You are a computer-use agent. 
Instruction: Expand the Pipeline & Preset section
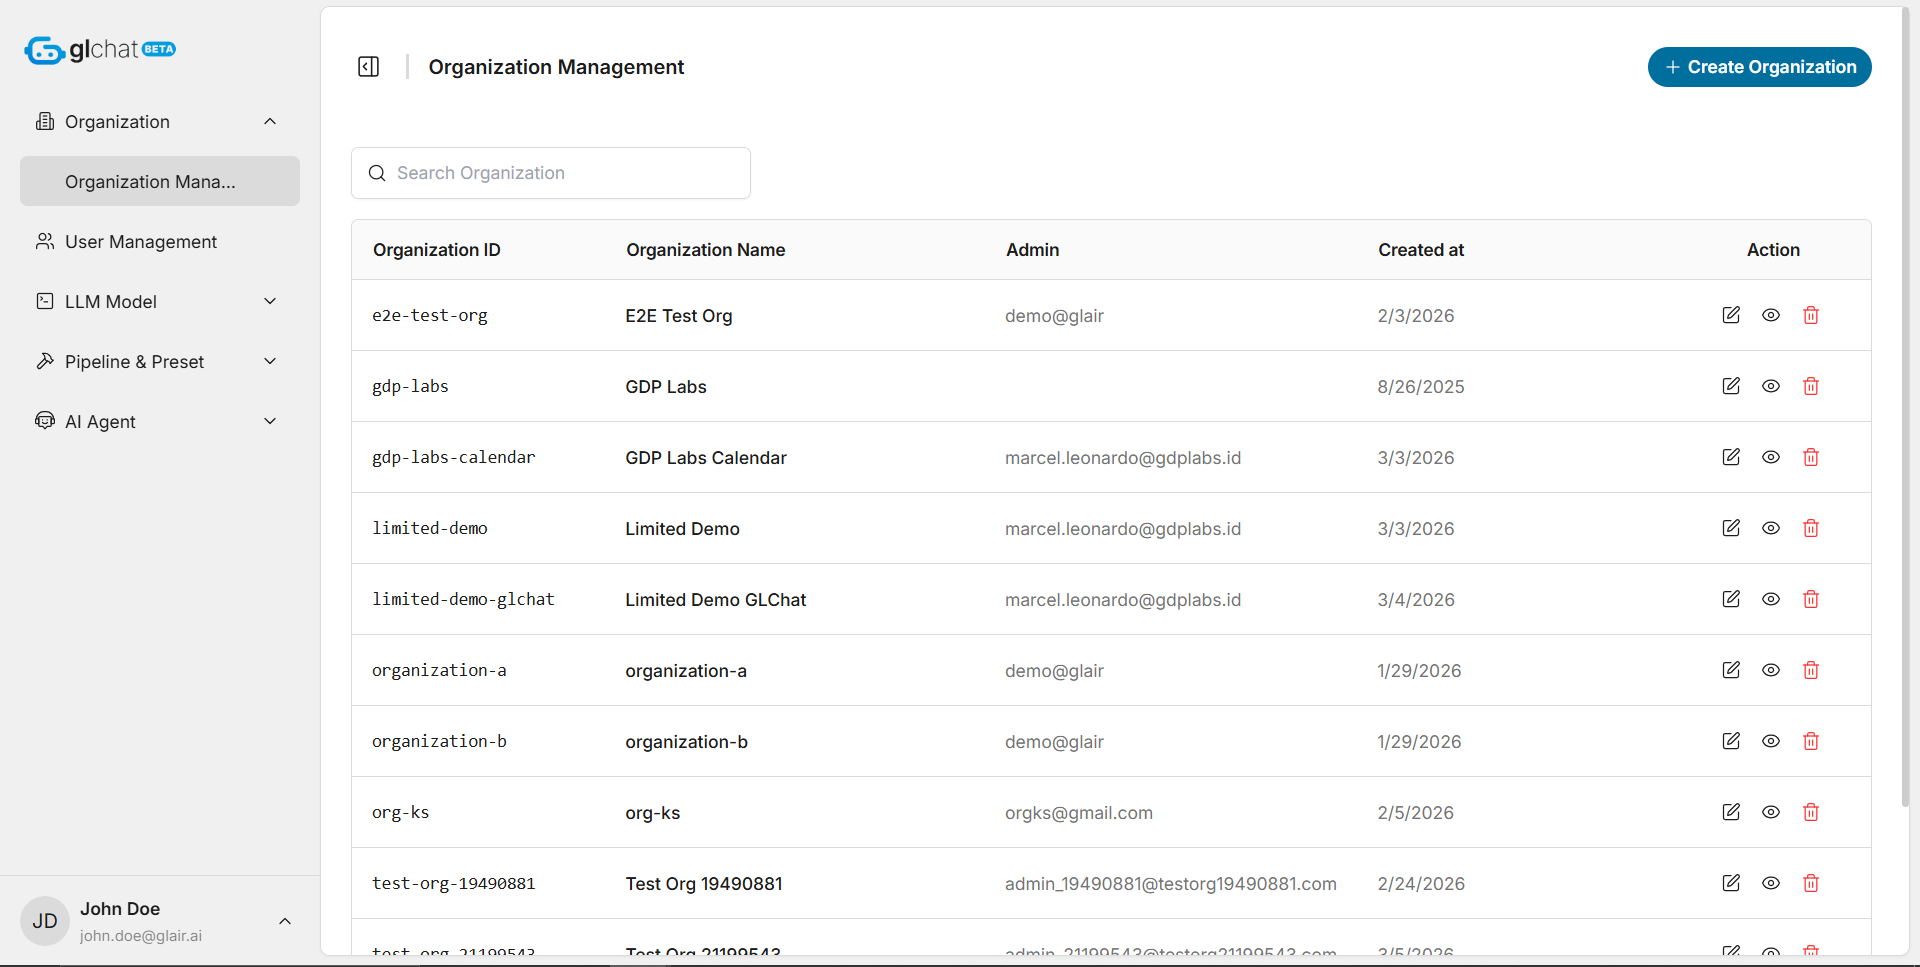[x=269, y=362]
